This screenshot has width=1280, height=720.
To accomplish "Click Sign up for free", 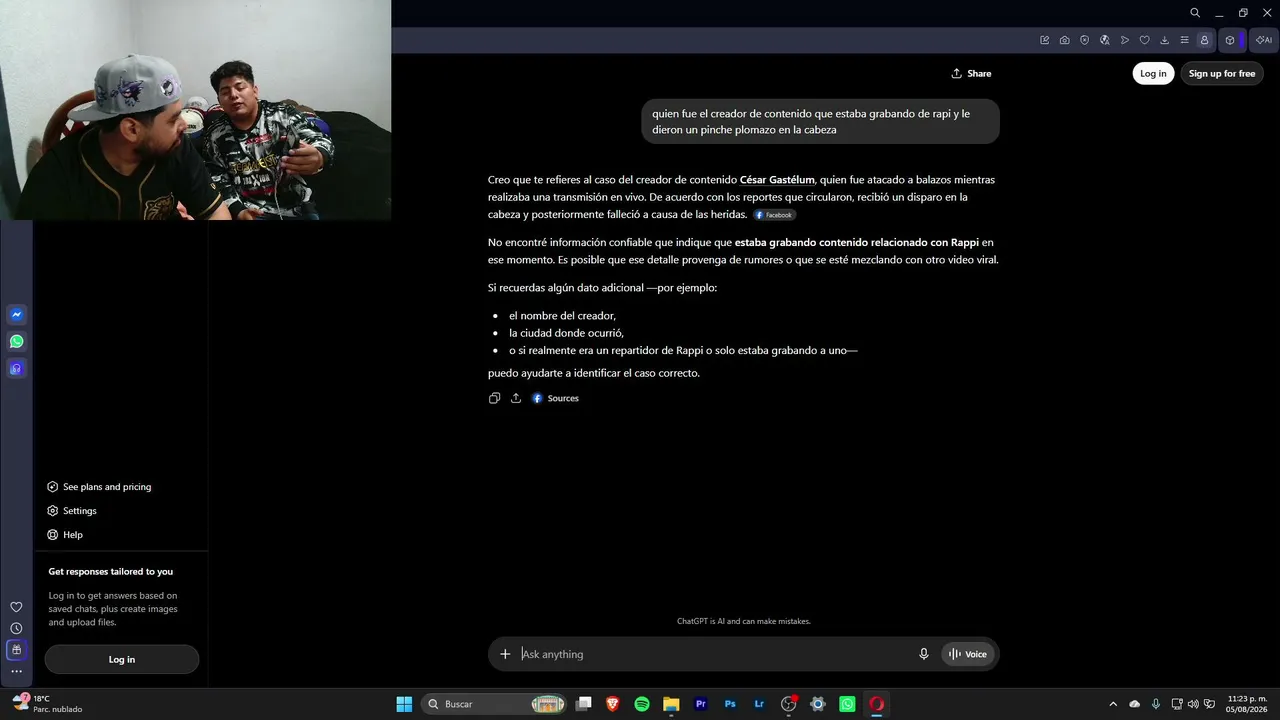I will pyautogui.click(x=1222, y=73).
